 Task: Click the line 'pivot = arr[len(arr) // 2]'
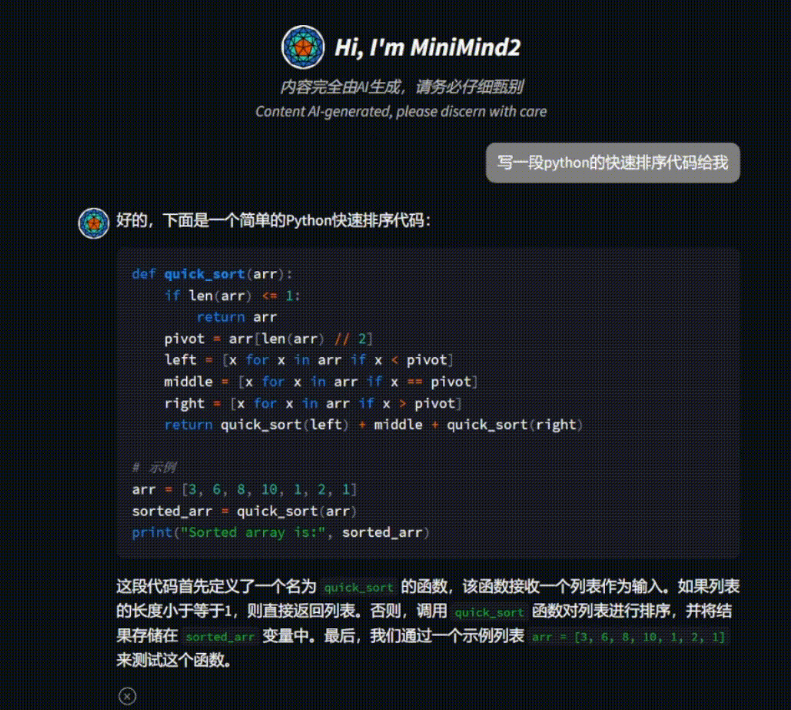(268, 339)
